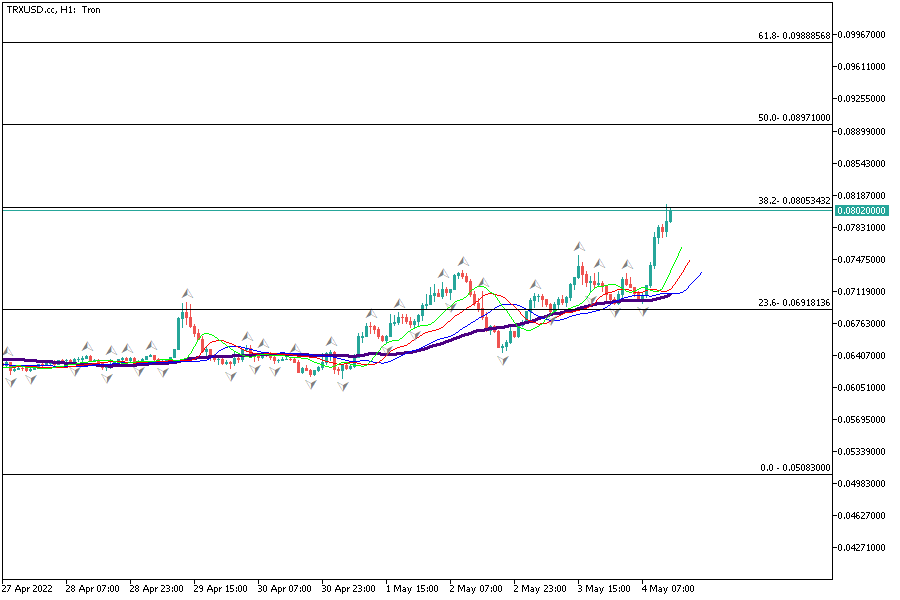Click the 27 Apr 2022 time axis label
The image size is (900, 600).
point(30,588)
